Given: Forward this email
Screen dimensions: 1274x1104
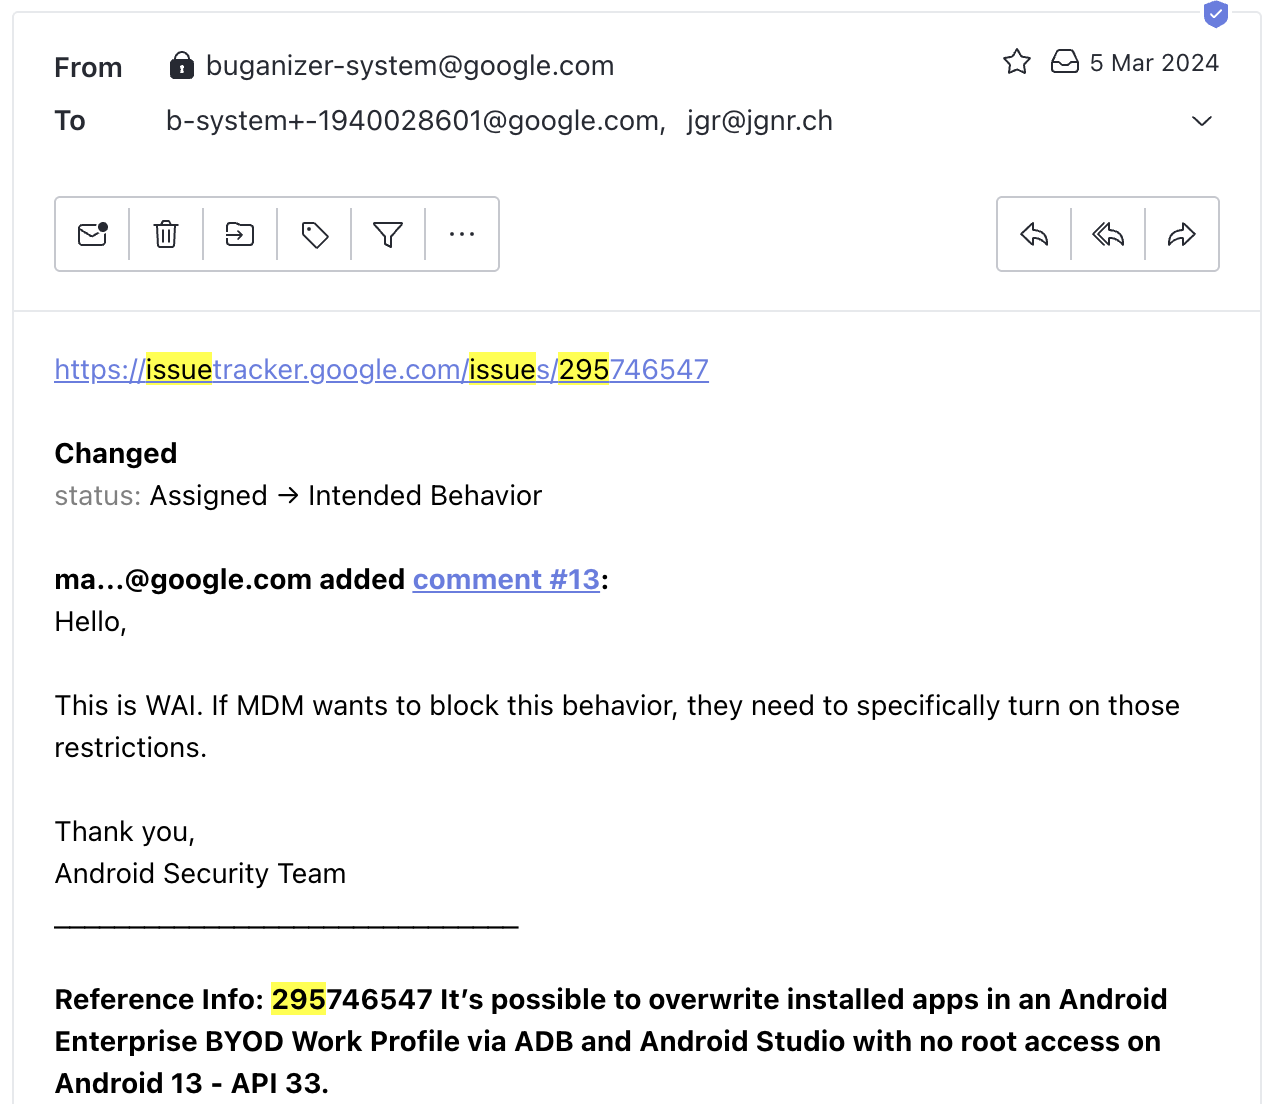Looking at the screenshot, I should point(1181,234).
